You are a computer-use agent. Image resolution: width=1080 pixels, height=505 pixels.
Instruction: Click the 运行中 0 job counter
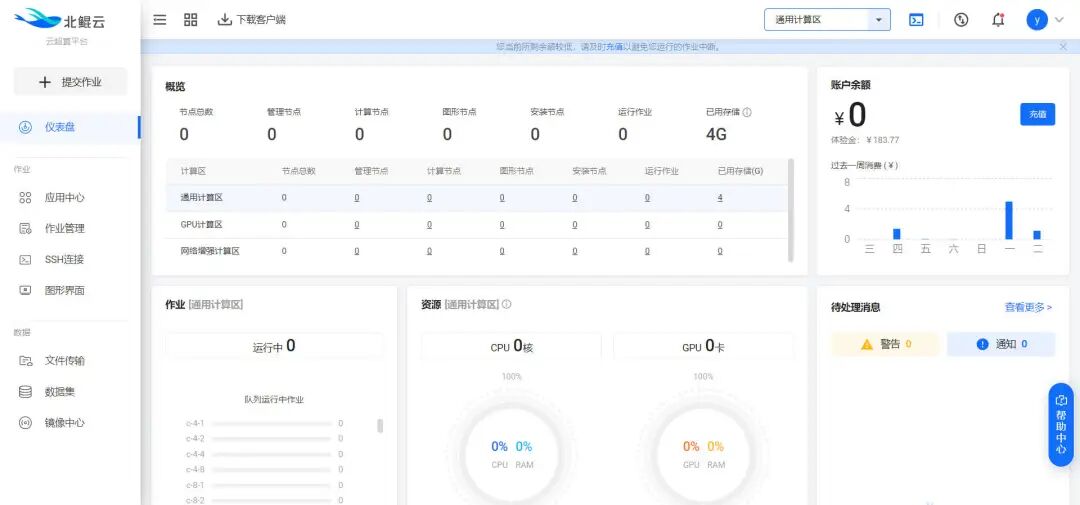tap(274, 346)
